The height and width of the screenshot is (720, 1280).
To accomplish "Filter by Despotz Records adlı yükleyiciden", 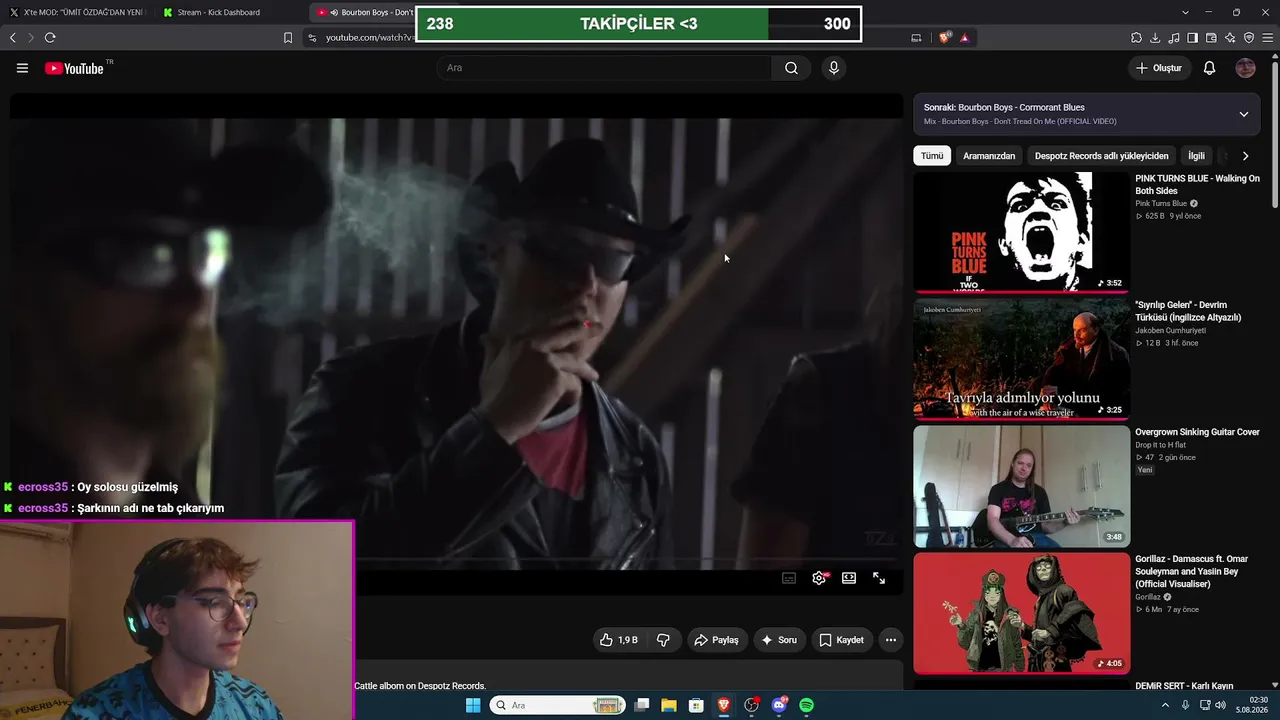I will pos(1102,156).
